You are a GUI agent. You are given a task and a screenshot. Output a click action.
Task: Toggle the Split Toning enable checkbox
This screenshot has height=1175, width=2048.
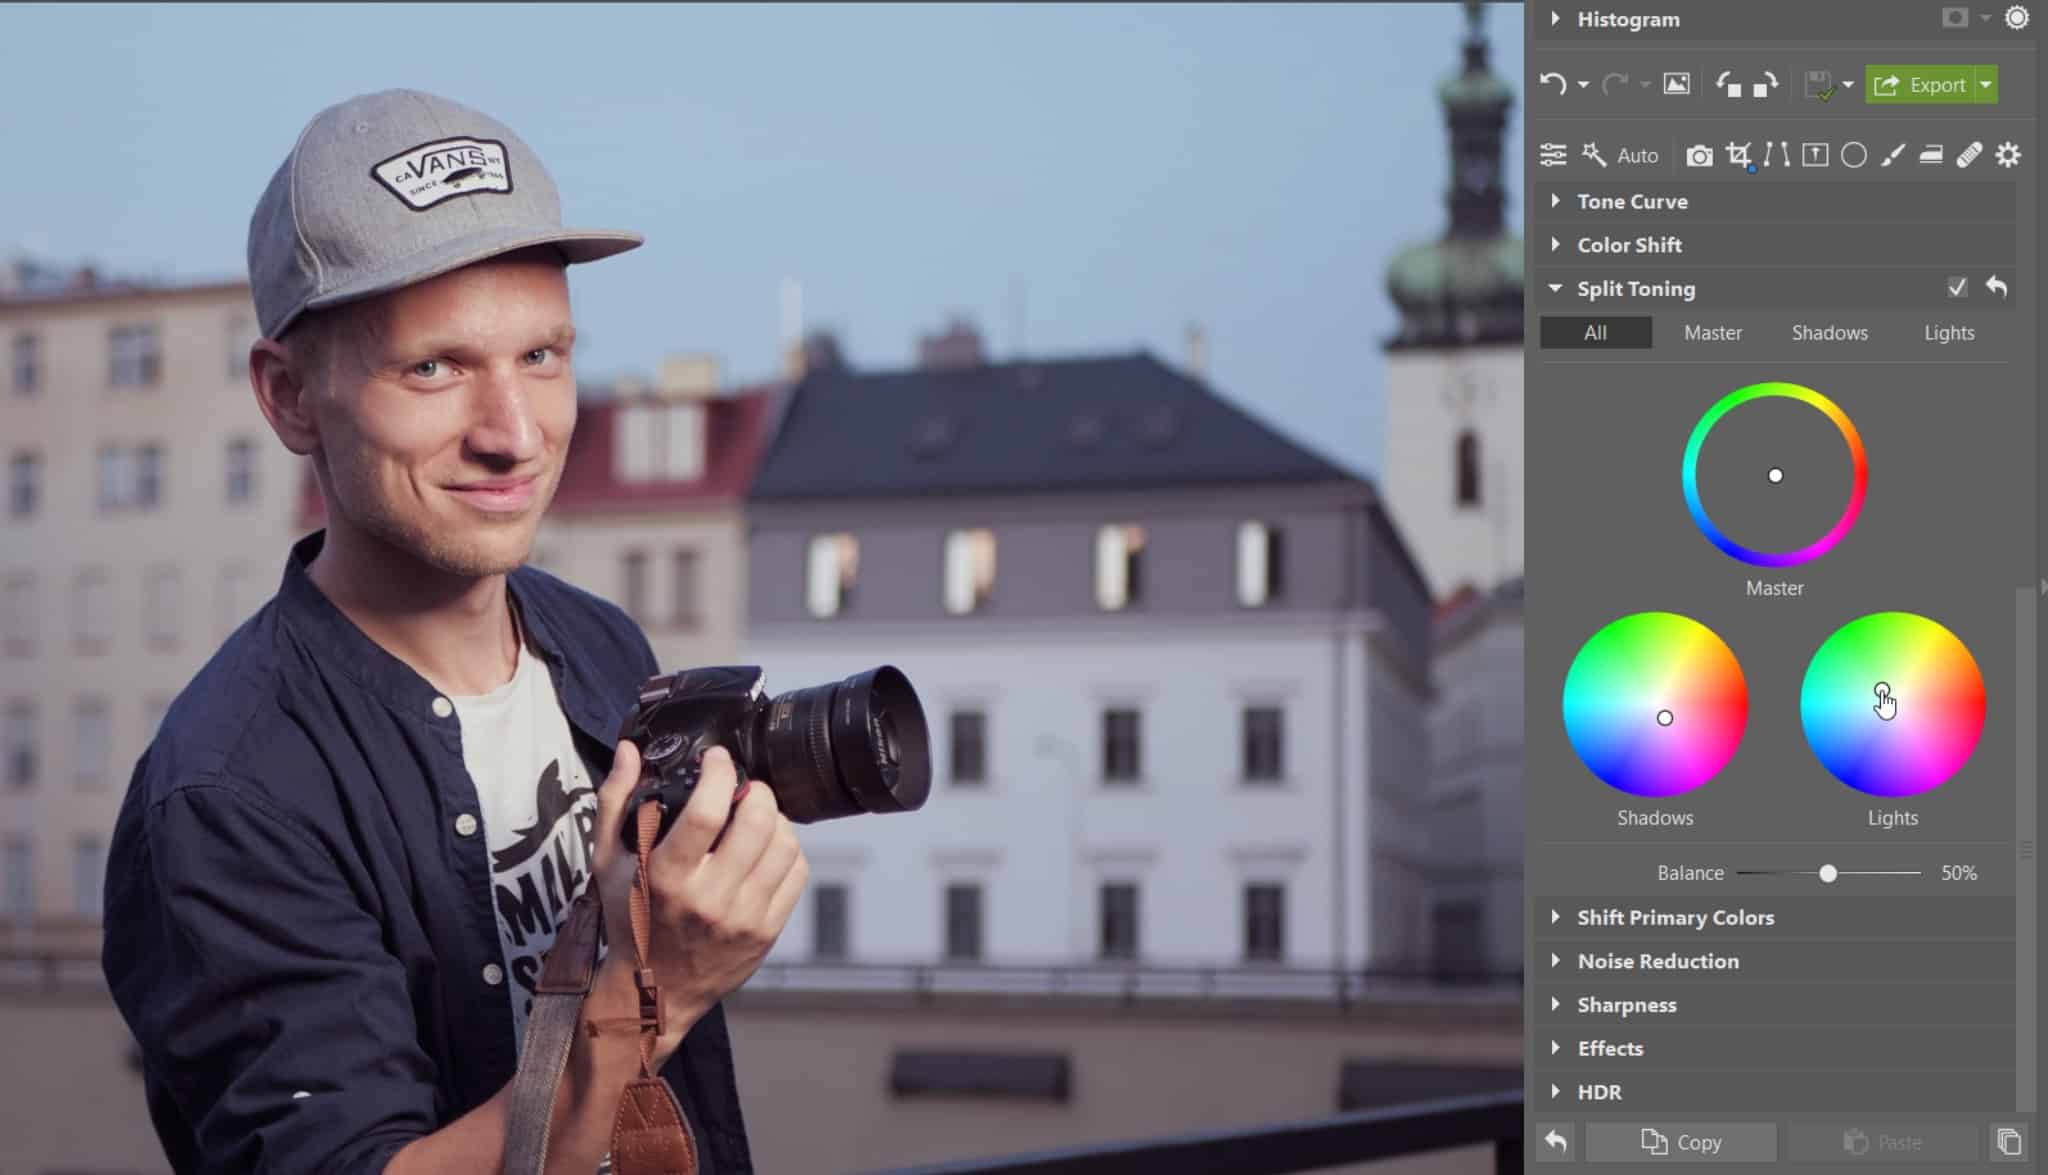pos(1957,288)
